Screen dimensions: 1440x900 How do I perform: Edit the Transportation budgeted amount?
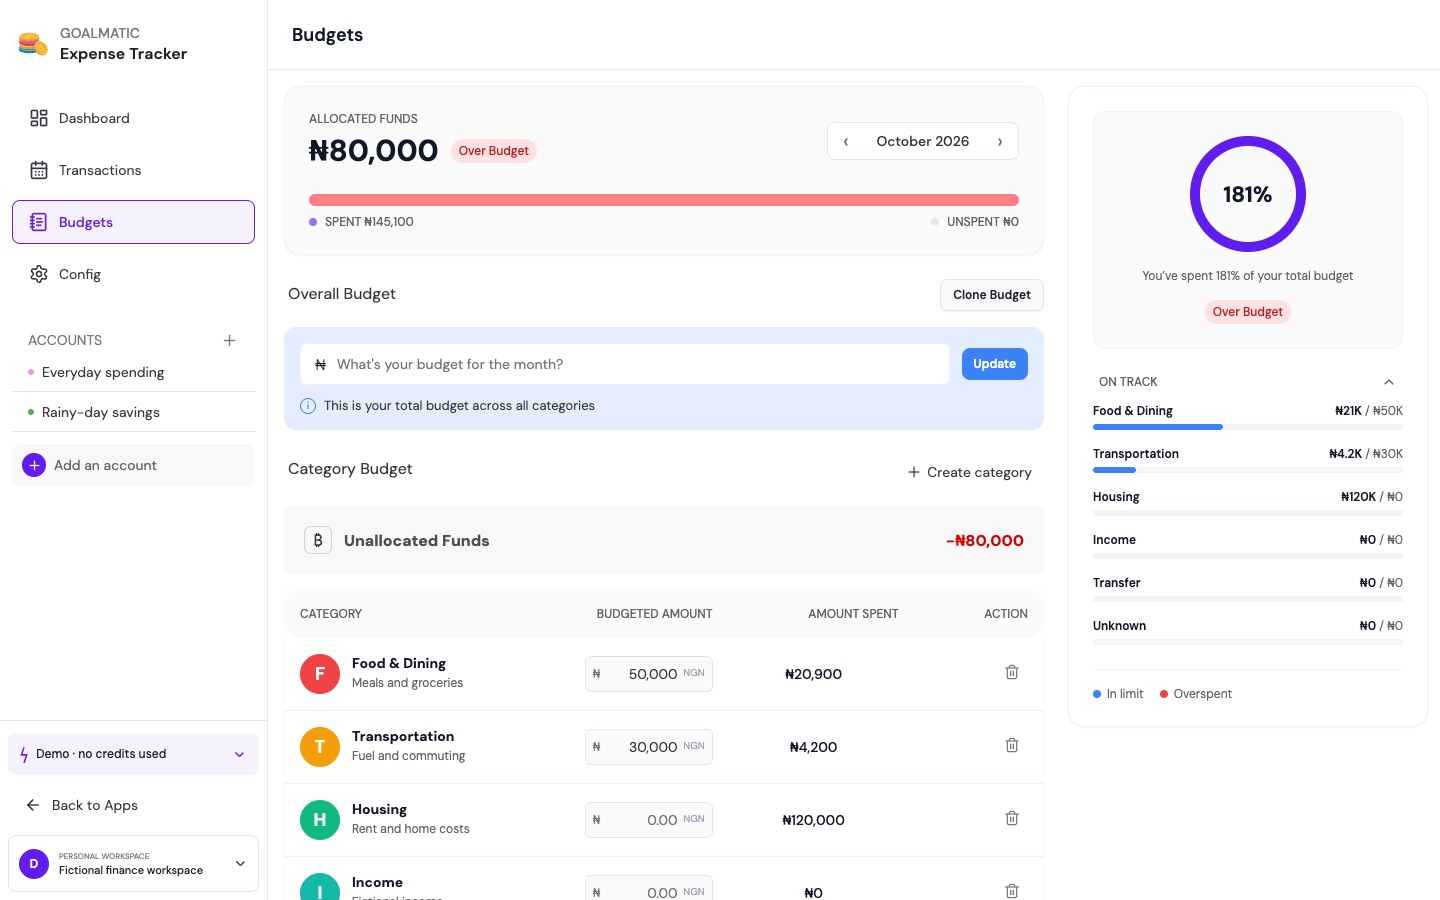(649, 747)
